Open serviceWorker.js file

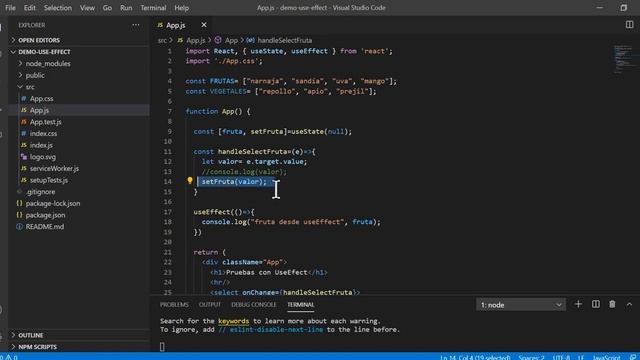click(x=54, y=168)
